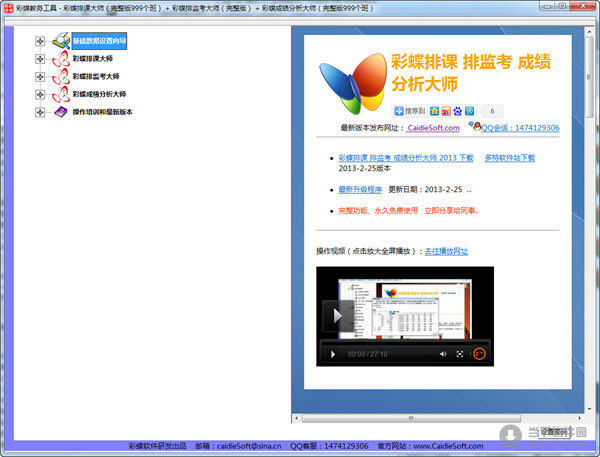Click the magnifier icon beside 基础数据设置向导
The width and height of the screenshot is (600, 457).
coord(61,41)
